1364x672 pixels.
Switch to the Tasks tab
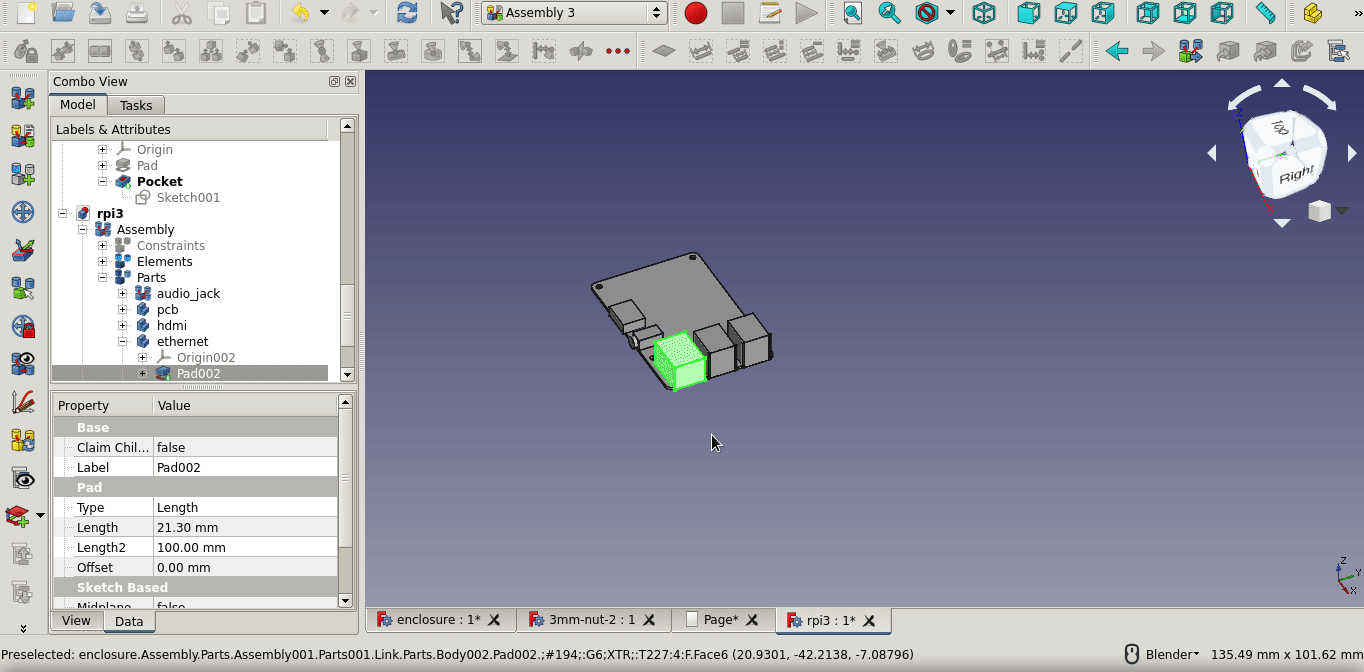click(136, 104)
